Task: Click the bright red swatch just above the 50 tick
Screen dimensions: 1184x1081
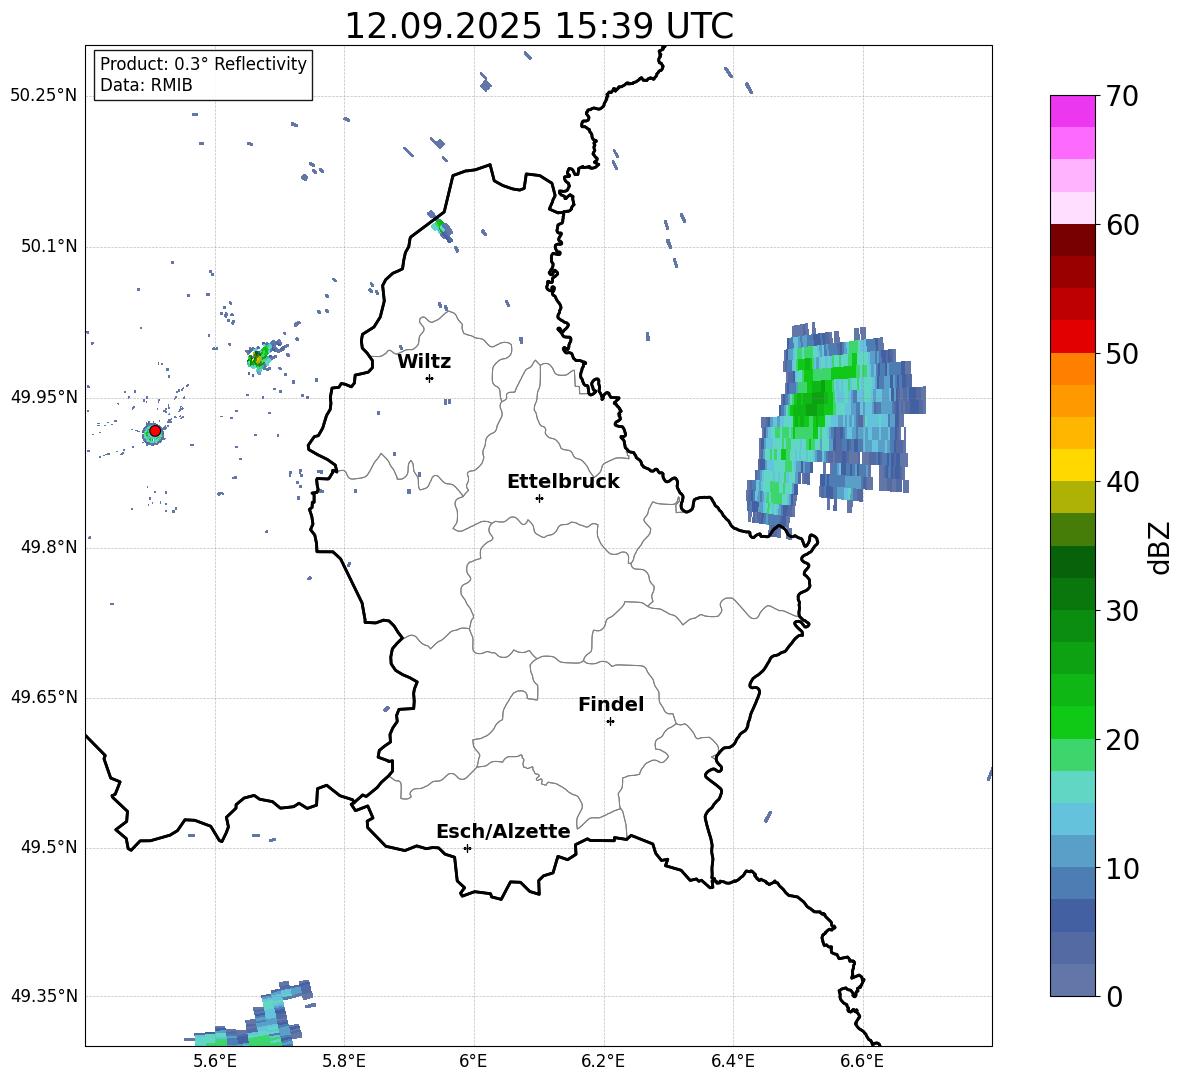Action: [1072, 337]
